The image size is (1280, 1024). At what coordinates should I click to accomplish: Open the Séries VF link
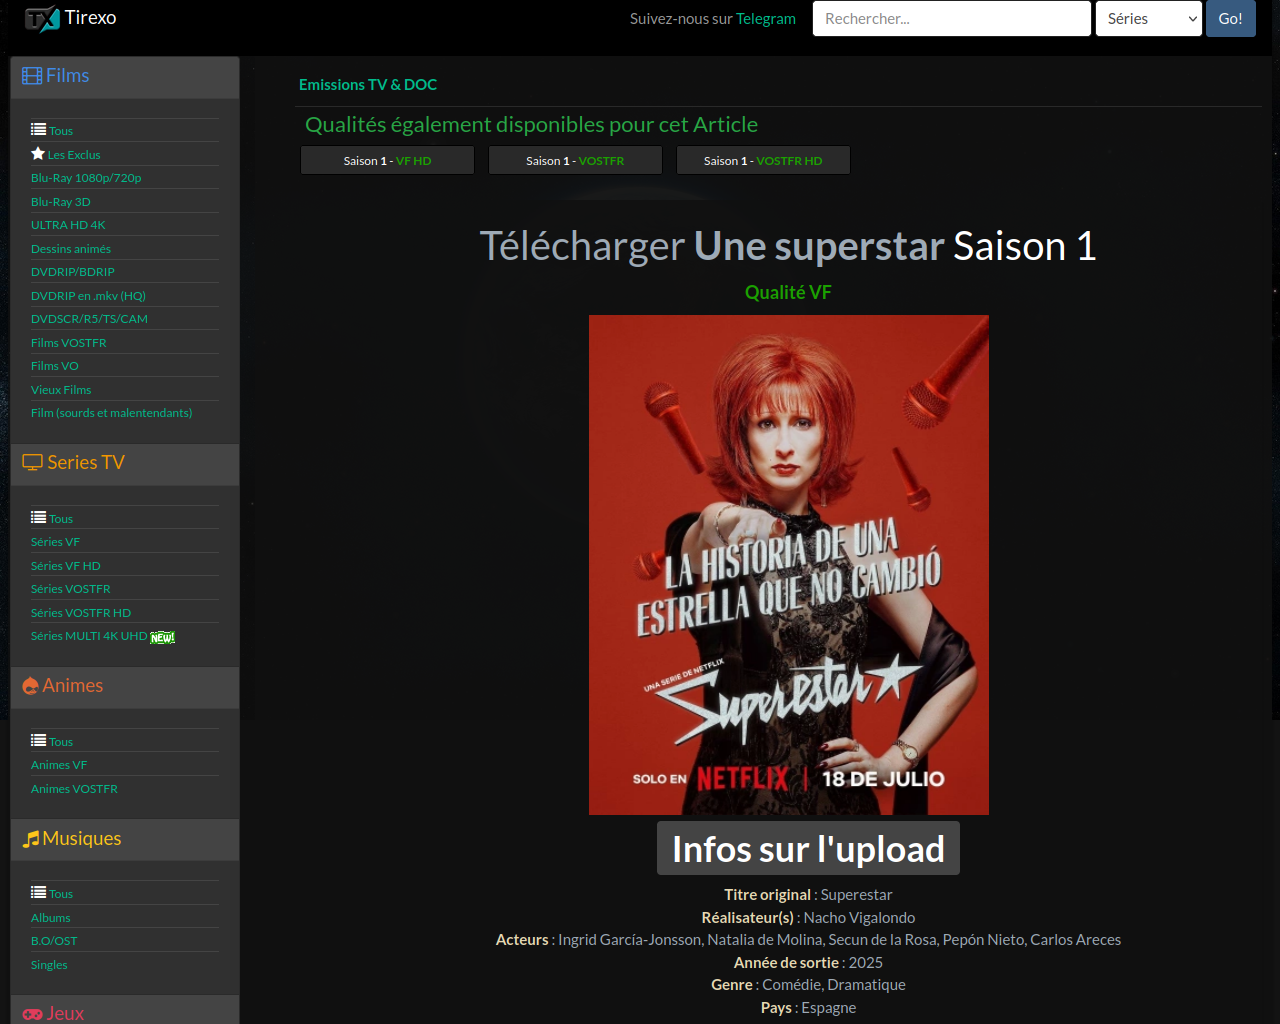pyautogui.click(x=55, y=542)
